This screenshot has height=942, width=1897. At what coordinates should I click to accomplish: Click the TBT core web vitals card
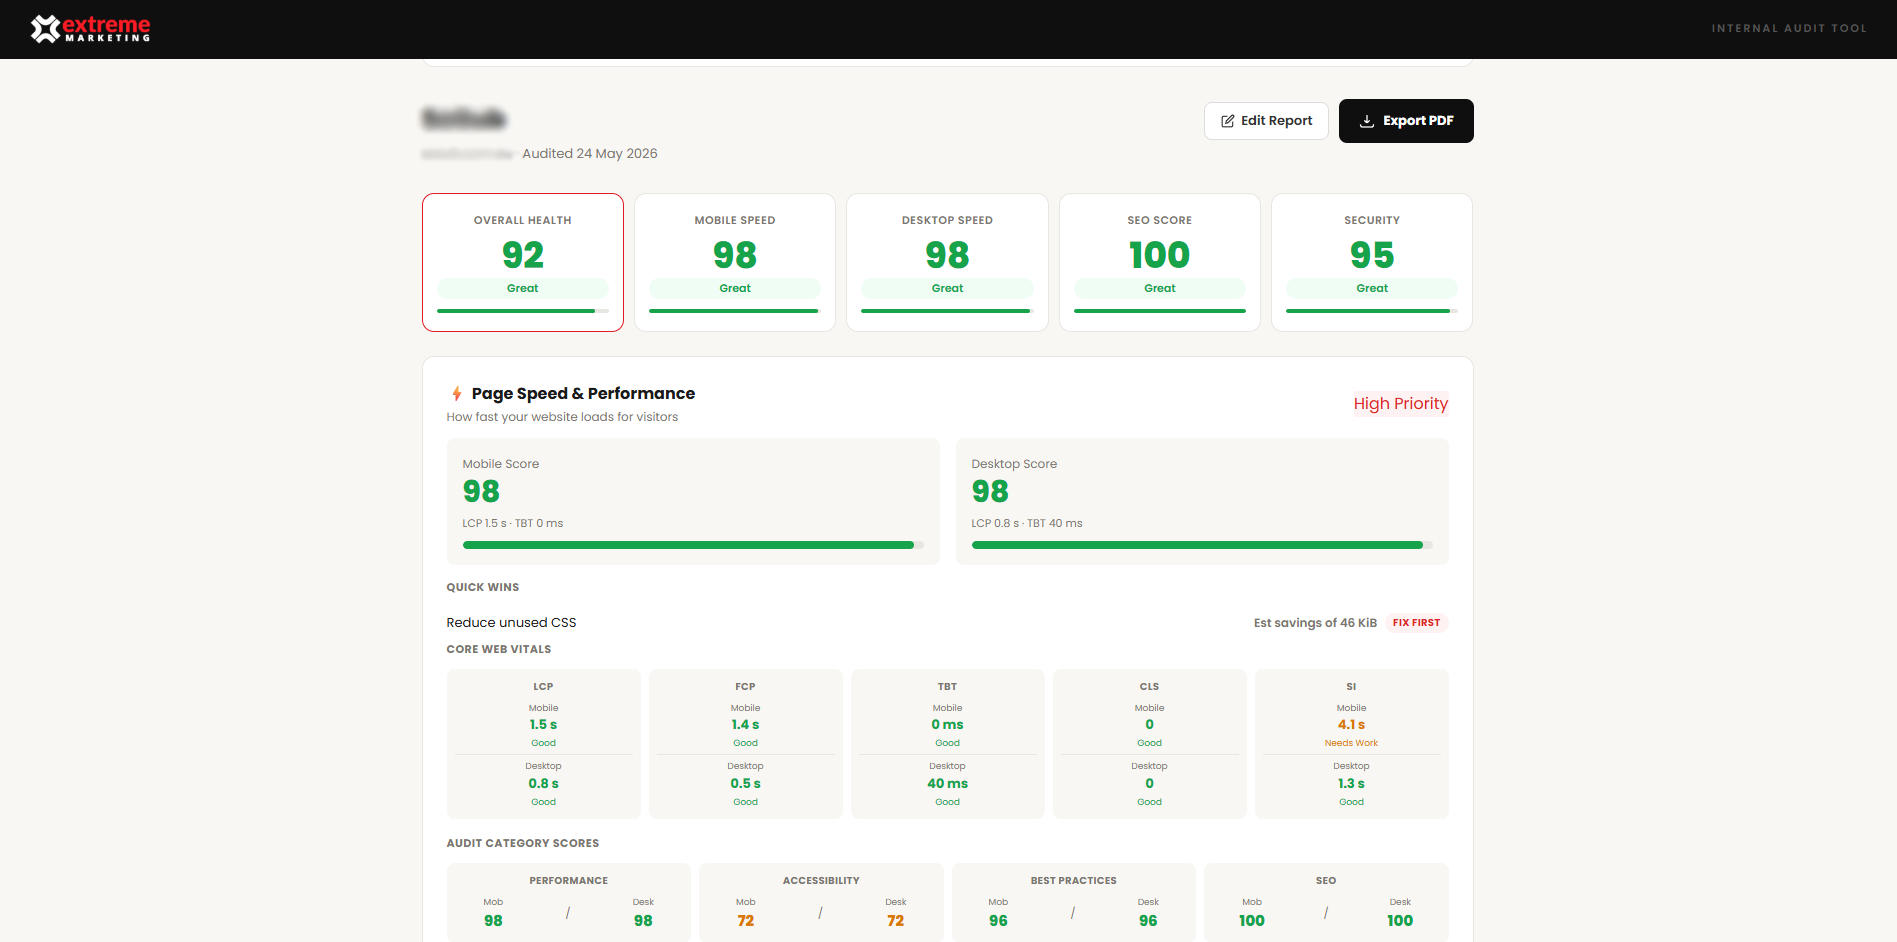coord(948,744)
